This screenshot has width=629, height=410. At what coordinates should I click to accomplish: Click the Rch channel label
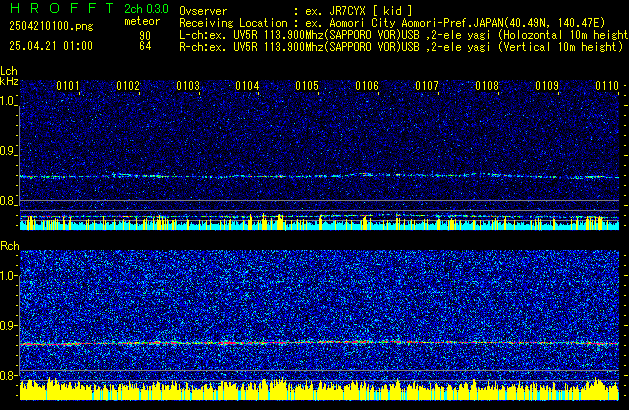coord(10,246)
